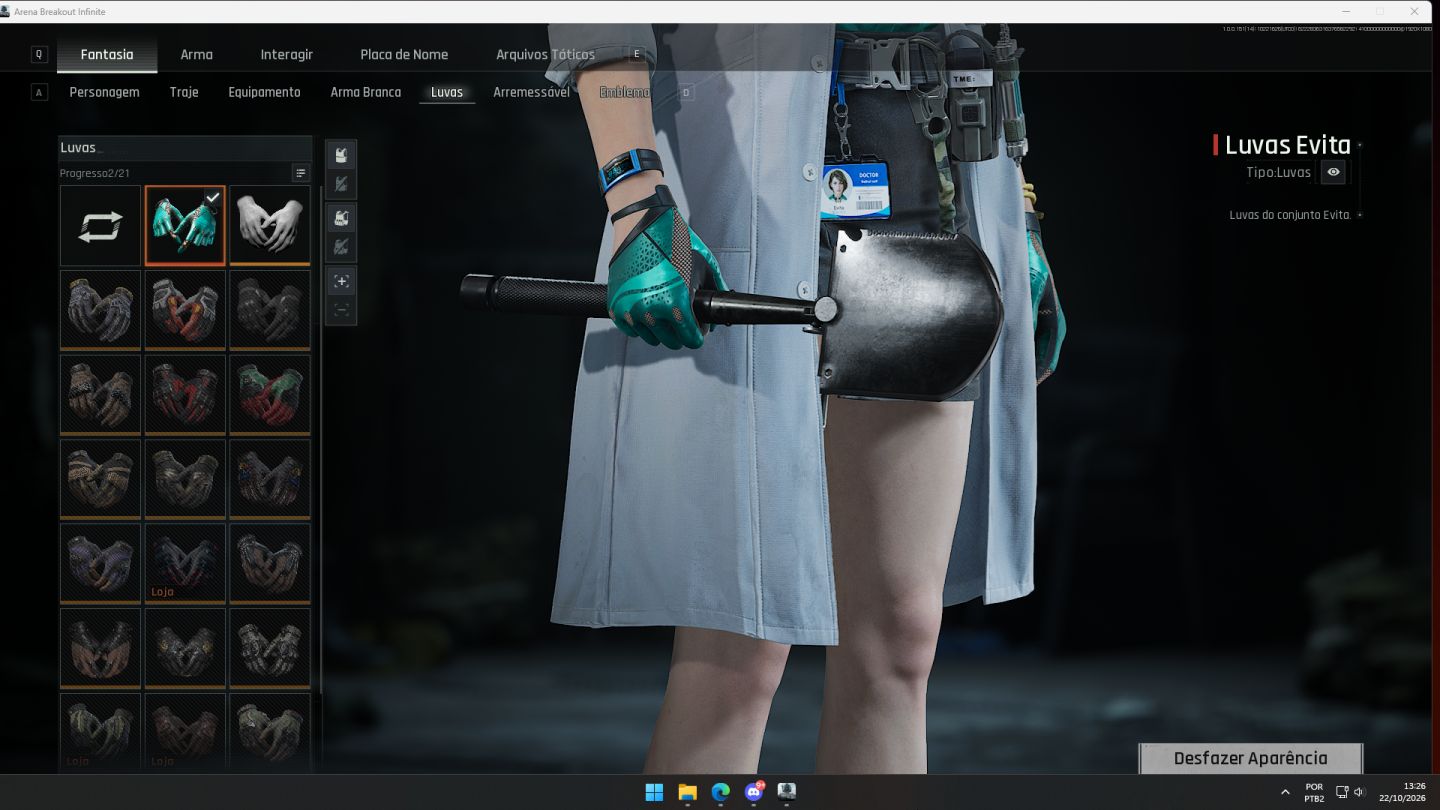Click the D key hint after Emblema
The height and width of the screenshot is (810, 1440).
tap(686, 92)
